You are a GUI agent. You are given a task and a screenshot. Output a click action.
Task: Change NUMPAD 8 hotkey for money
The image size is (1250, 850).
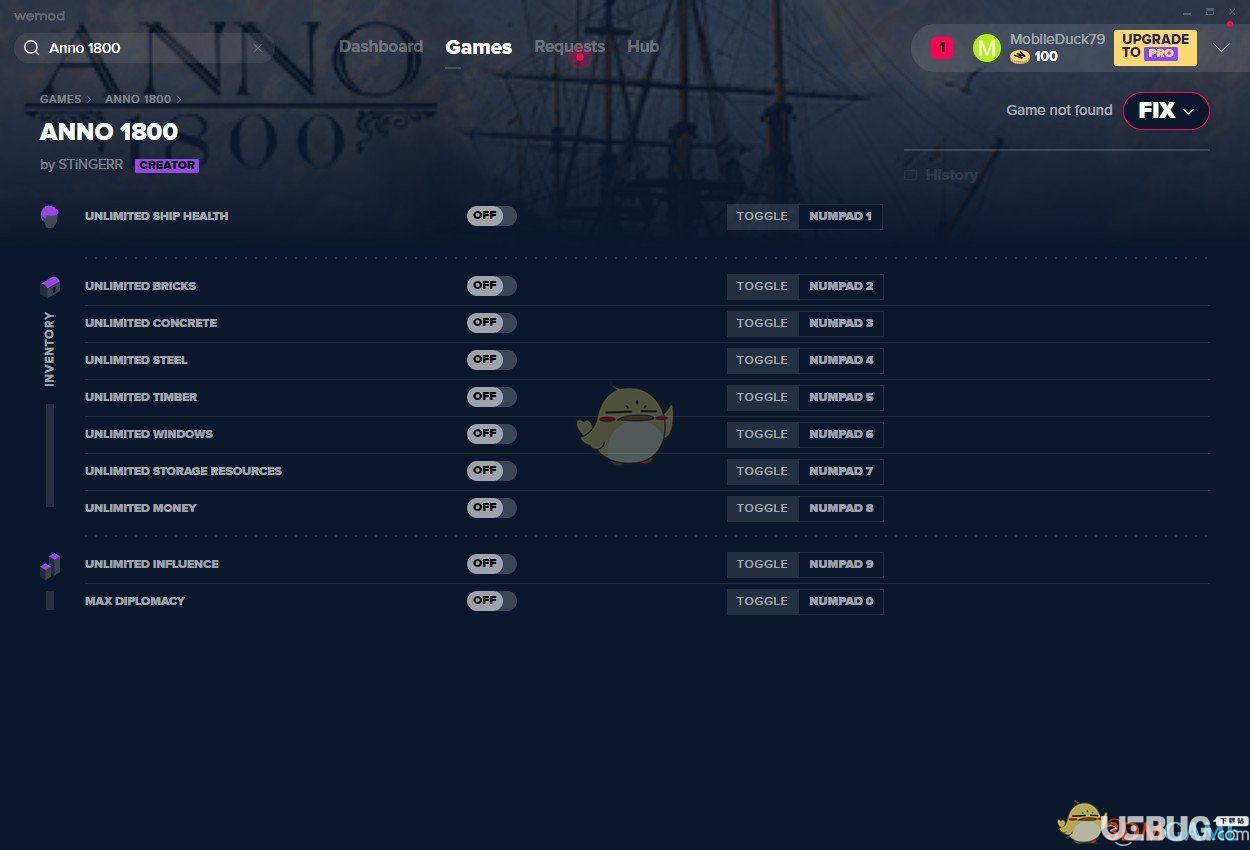(841, 508)
